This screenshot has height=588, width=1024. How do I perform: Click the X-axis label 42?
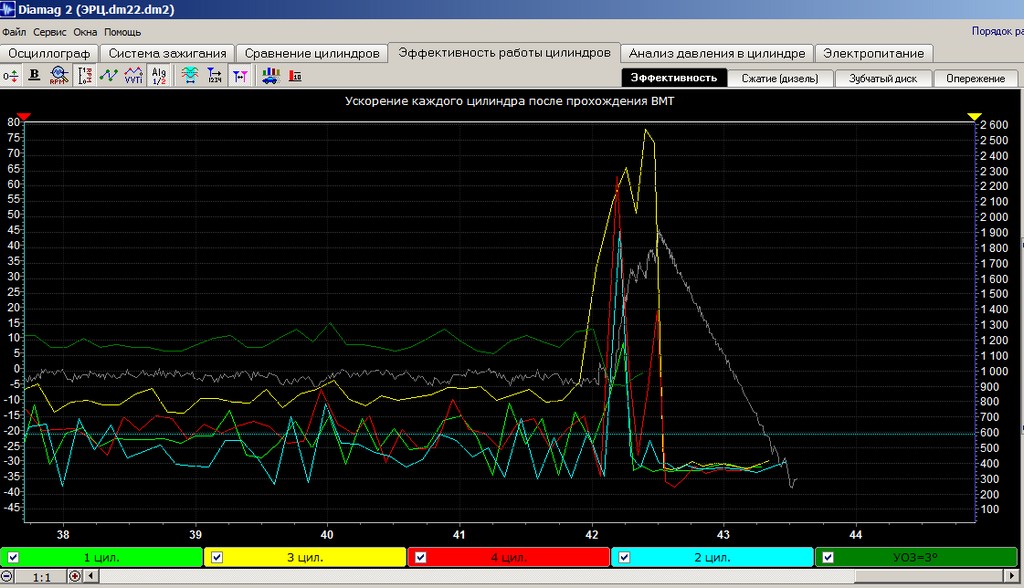592,534
